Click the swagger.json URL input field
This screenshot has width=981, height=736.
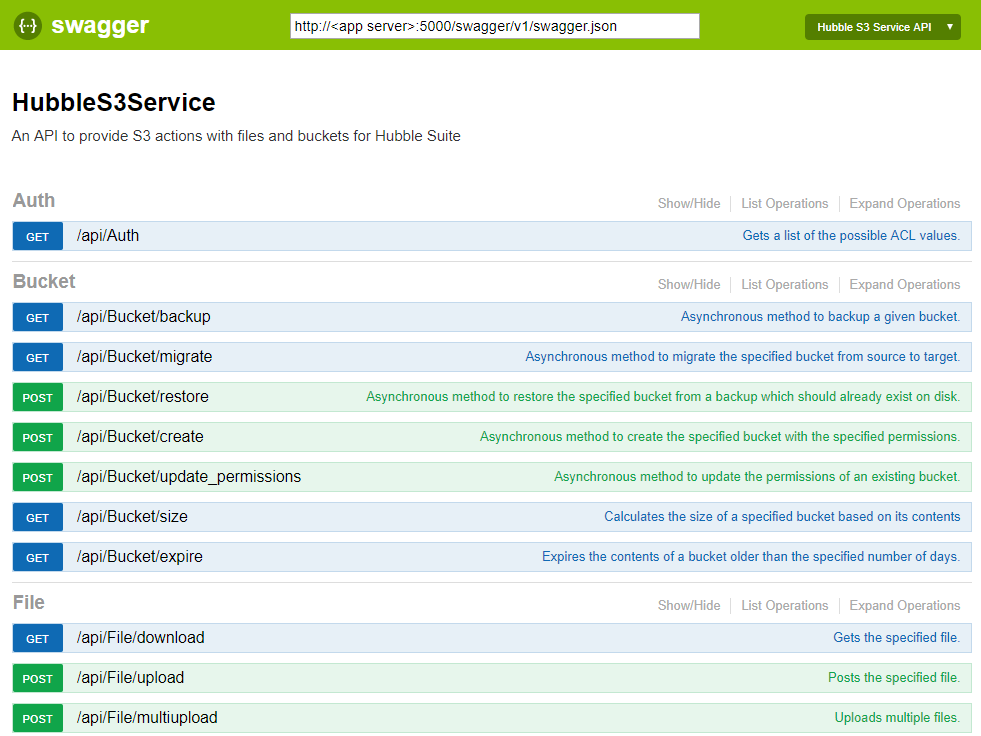(x=494, y=26)
